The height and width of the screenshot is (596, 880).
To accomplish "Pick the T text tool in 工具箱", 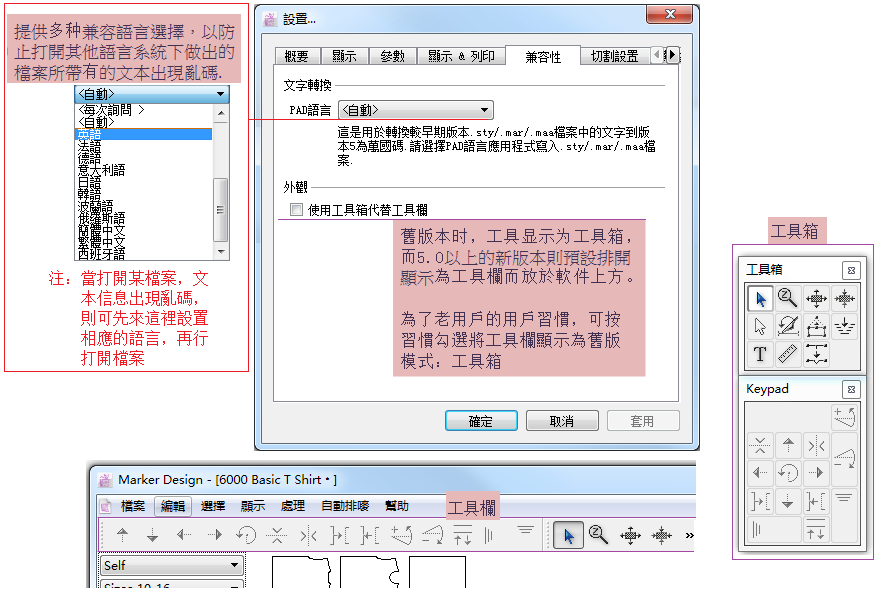I will tap(760, 354).
